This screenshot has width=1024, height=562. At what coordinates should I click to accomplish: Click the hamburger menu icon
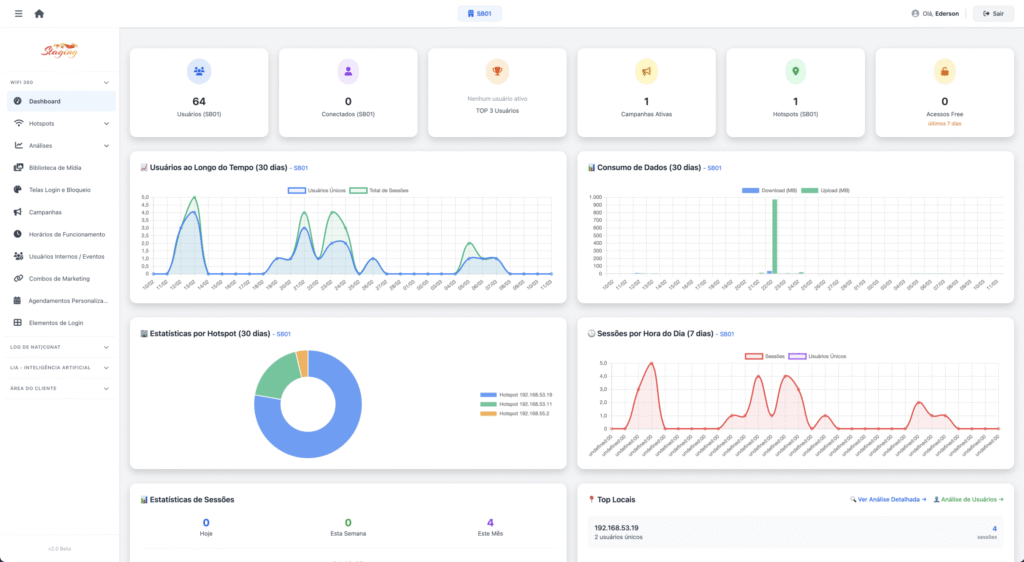click(x=18, y=14)
